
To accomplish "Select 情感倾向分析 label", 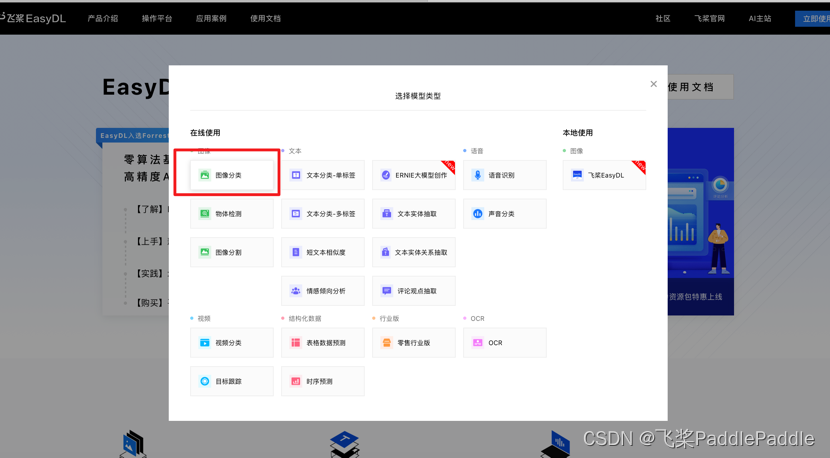I will coord(326,291).
